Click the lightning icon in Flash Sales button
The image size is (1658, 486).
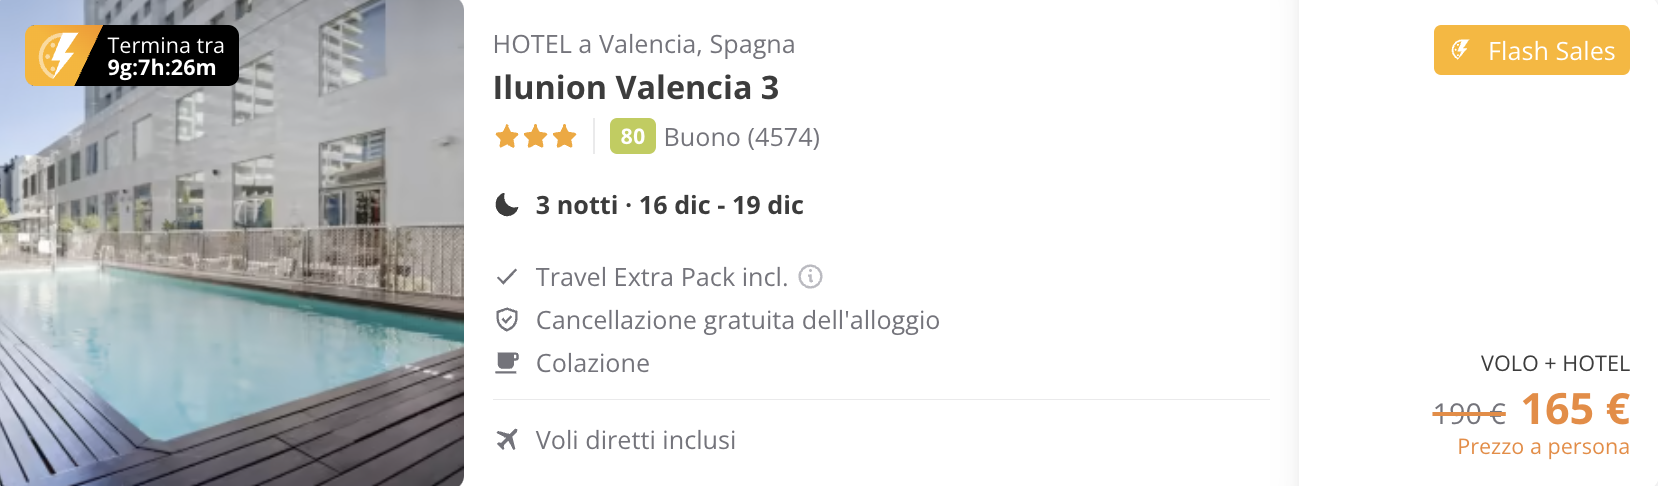pyautogui.click(x=1460, y=50)
